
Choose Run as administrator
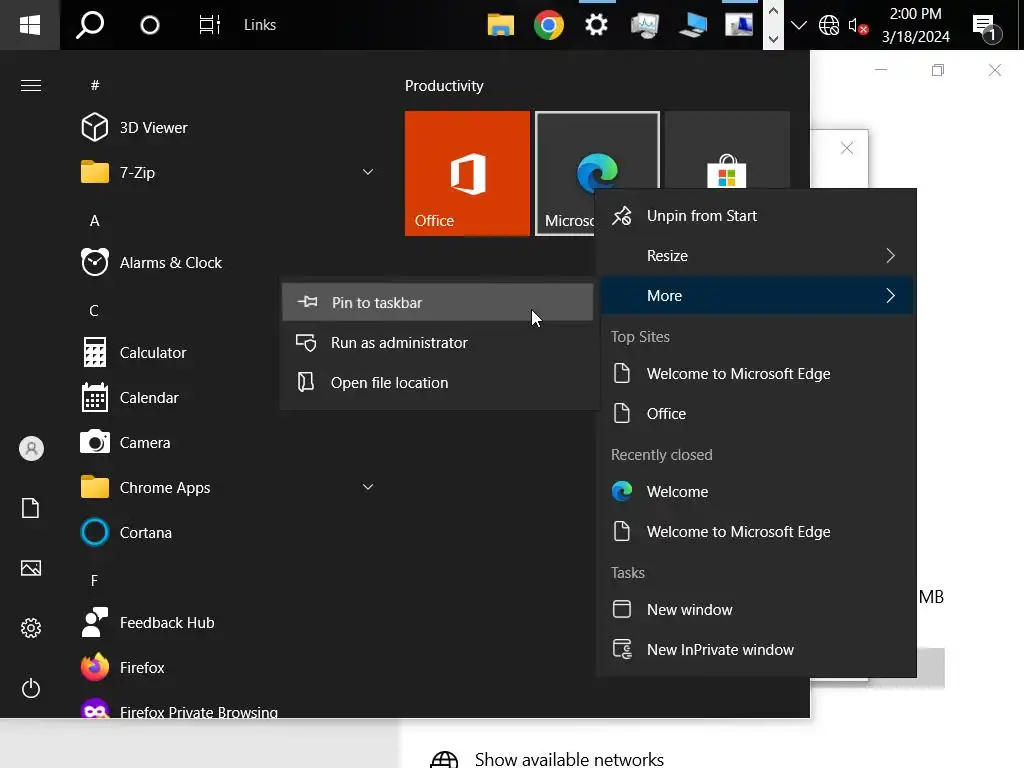click(438, 343)
